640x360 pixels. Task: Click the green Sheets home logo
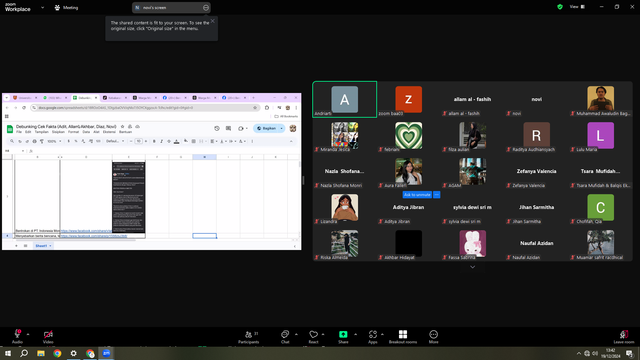click(x=10, y=129)
